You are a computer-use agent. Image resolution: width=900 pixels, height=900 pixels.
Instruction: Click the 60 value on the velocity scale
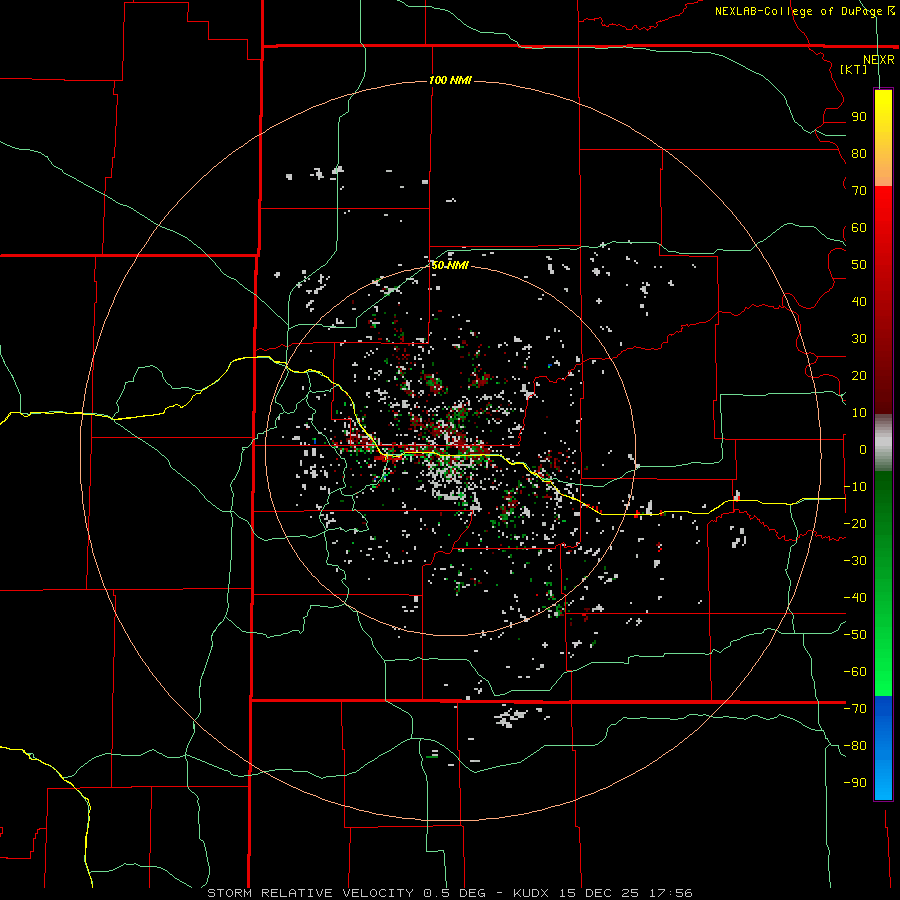[x=859, y=228]
